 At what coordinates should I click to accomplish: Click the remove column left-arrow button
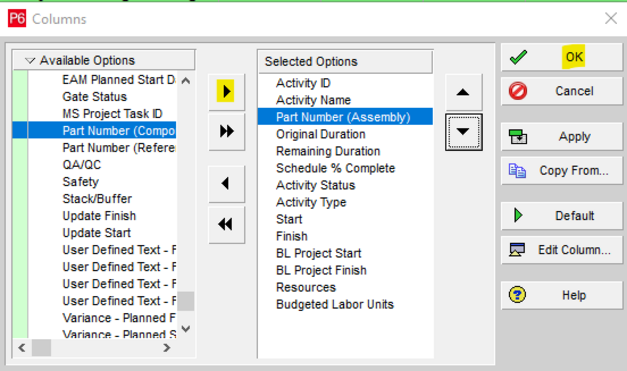click(x=226, y=184)
